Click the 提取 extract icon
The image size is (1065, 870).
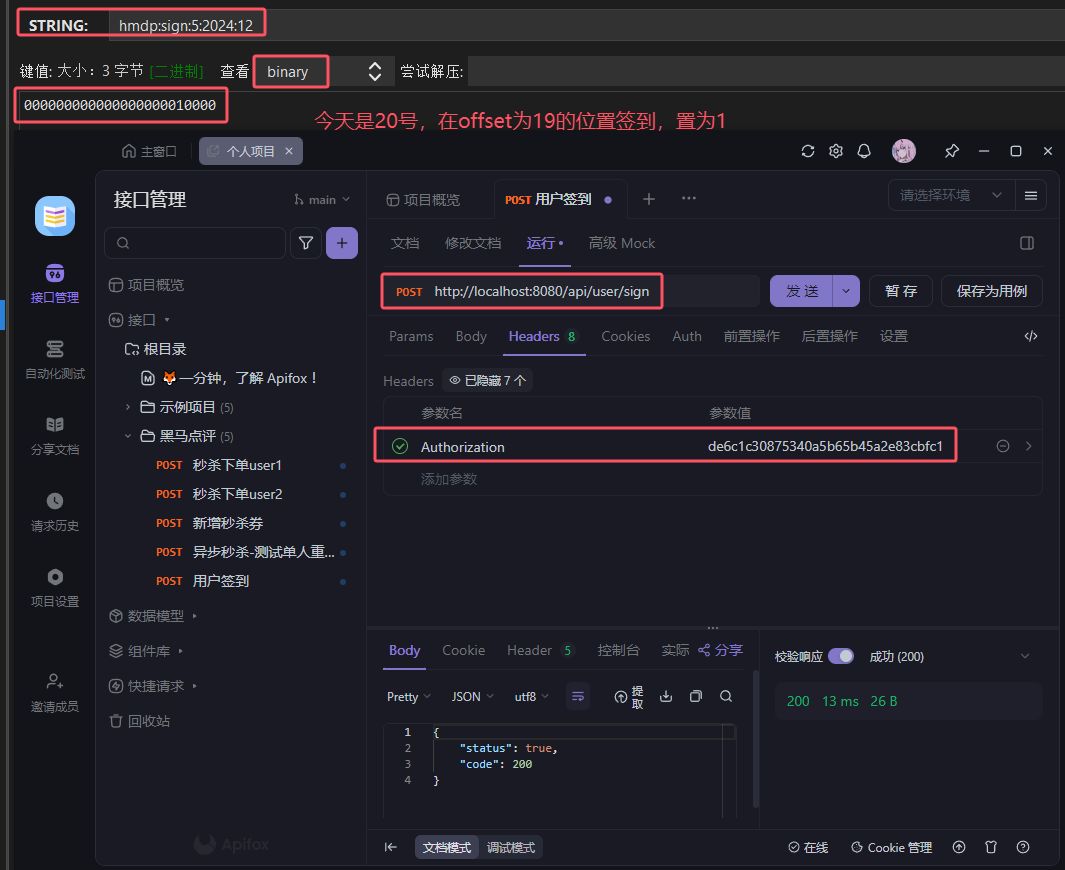(x=629, y=697)
